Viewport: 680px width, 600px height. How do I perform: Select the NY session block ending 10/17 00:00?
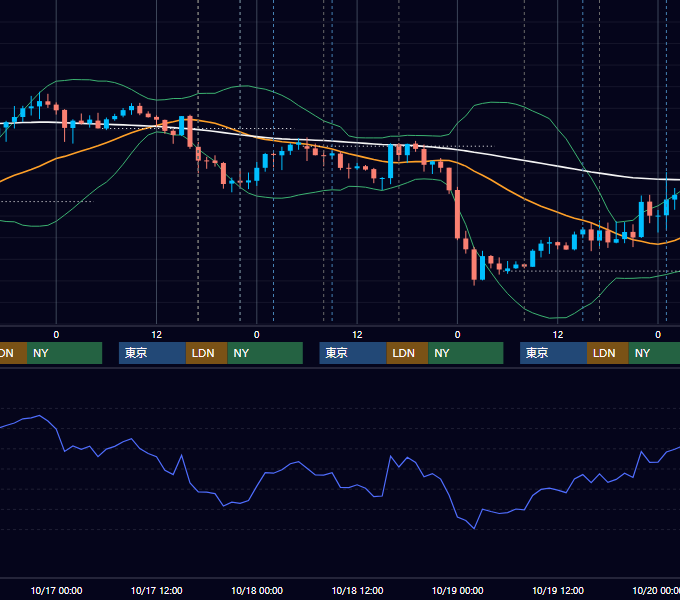point(64,353)
